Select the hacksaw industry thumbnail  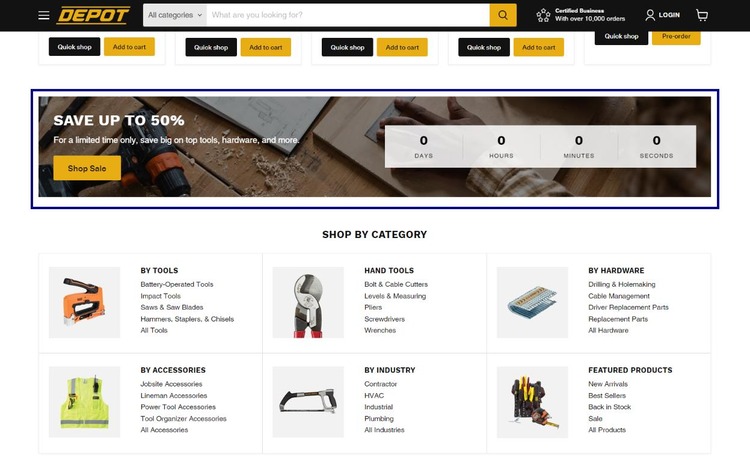click(x=308, y=402)
